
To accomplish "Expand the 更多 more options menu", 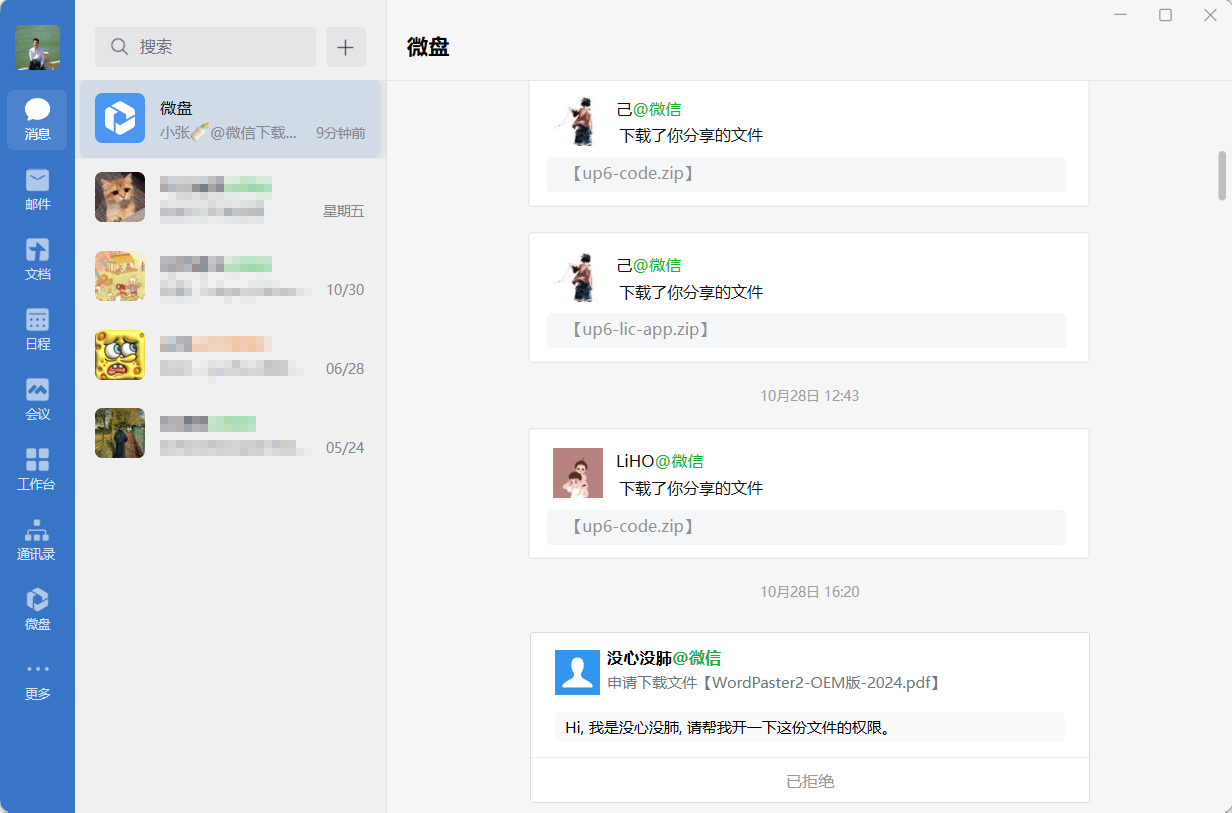I will click(x=37, y=679).
